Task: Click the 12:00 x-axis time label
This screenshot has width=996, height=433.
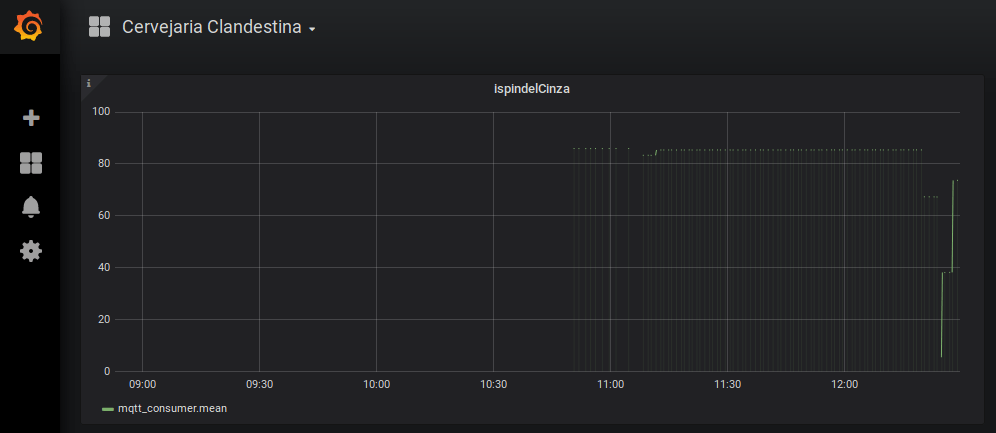Action: (x=844, y=384)
